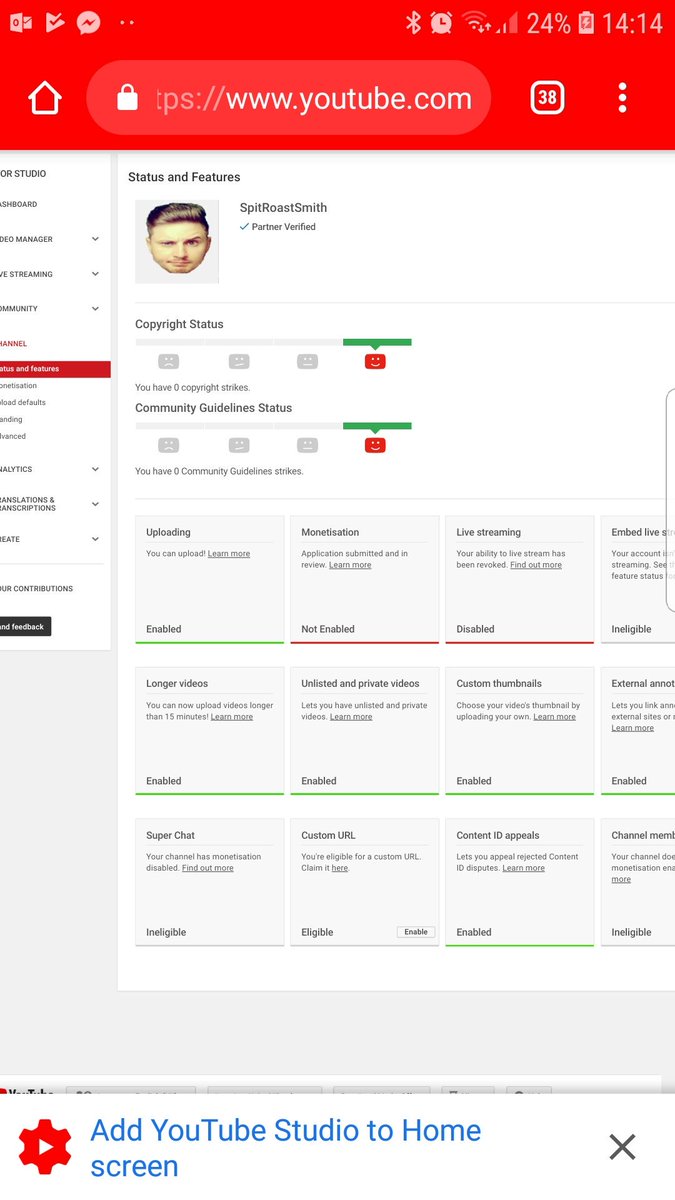Click the 'You have 0 copyright strikes' text

tap(193, 388)
